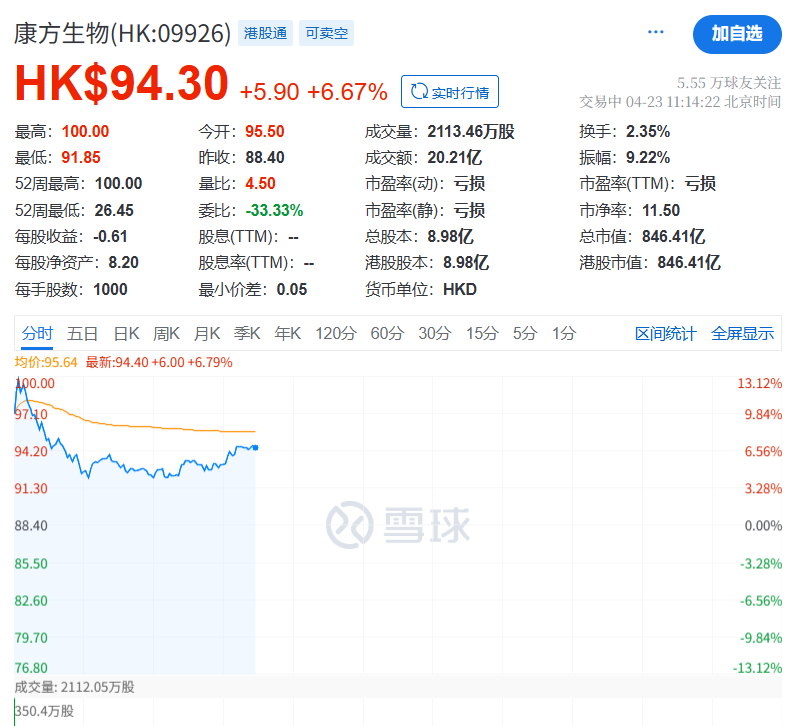The width and height of the screenshot is (807, 726).
Task: Click the 每手股数 value 1000
Action: tap(110, 290)
